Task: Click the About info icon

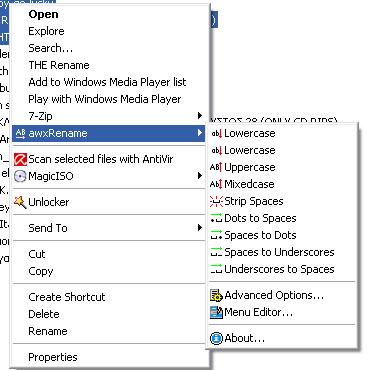Action: 216,338
